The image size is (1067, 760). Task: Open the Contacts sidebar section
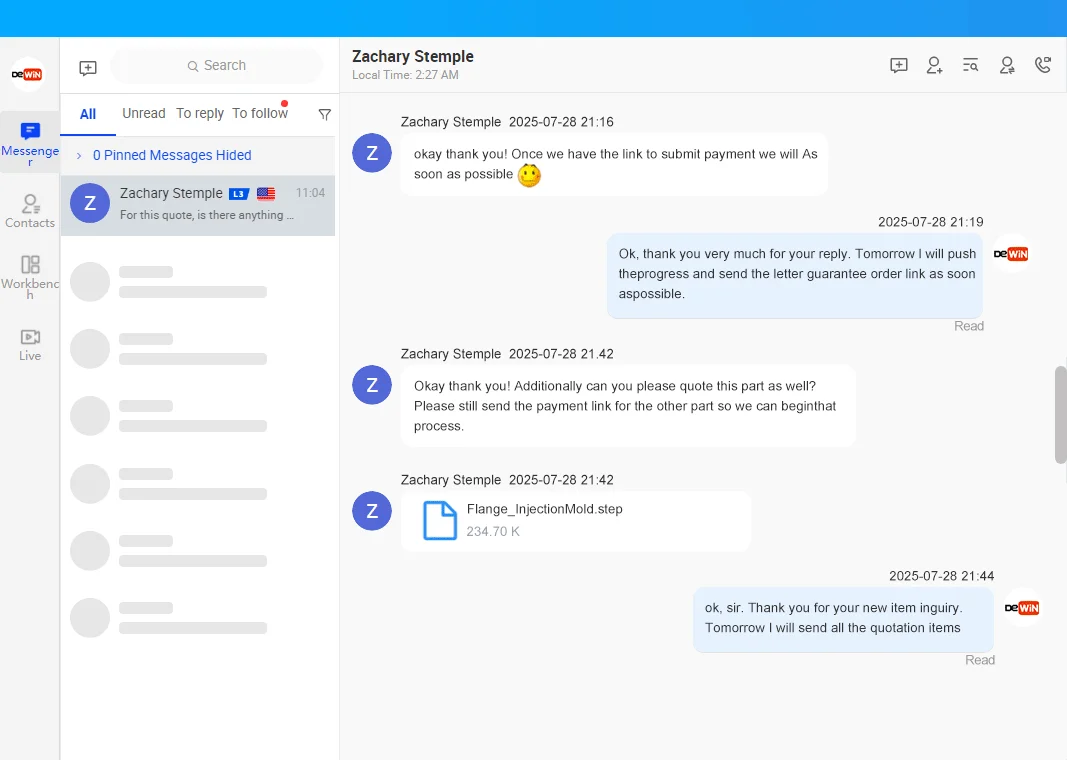coord(30,211)
